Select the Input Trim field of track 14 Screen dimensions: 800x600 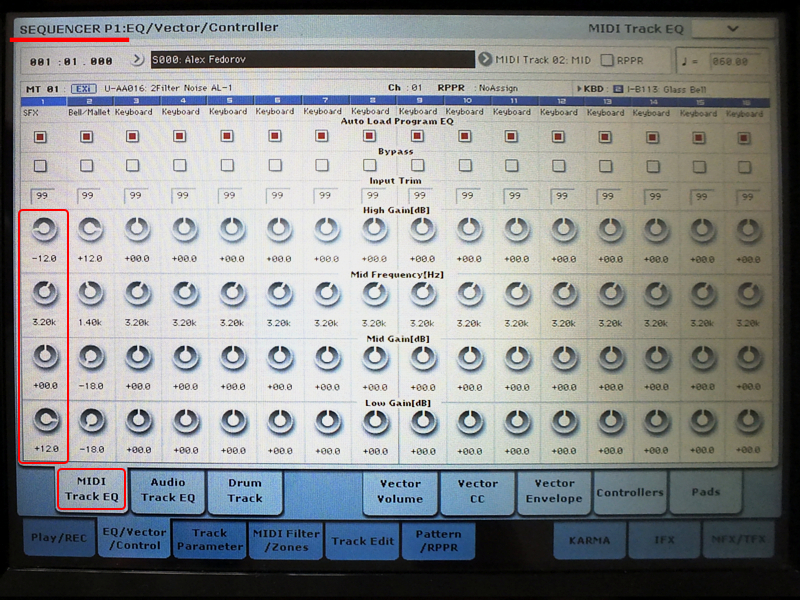pos(655,196)
